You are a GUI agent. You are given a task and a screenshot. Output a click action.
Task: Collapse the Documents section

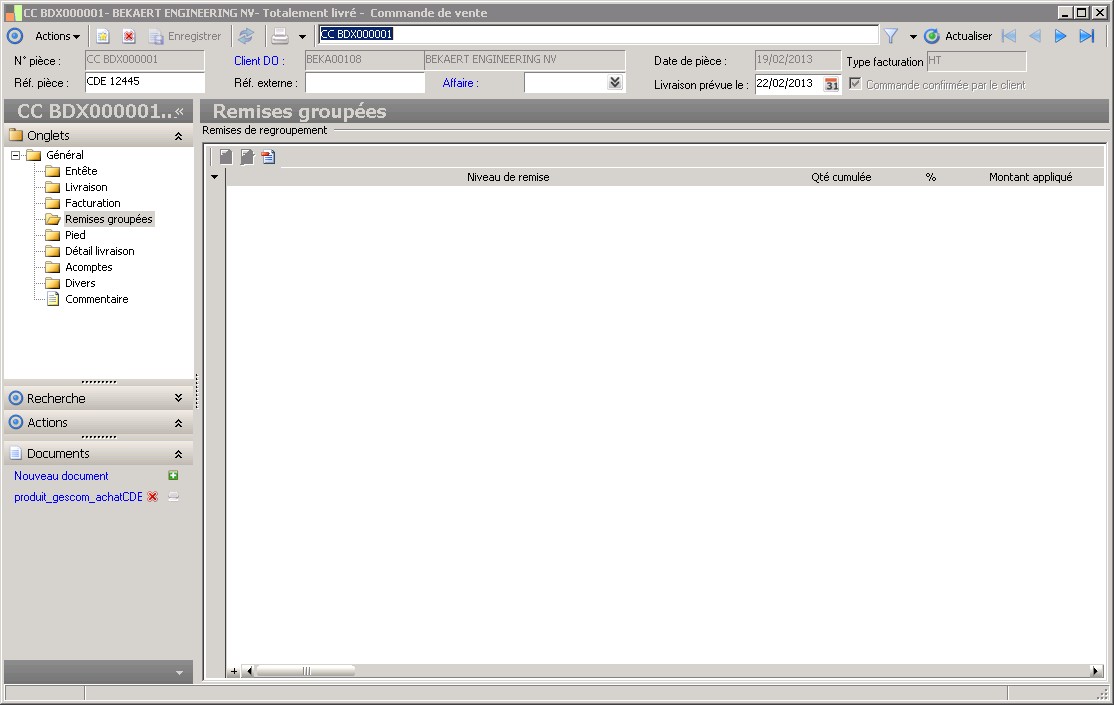click(x=178, y=454)
